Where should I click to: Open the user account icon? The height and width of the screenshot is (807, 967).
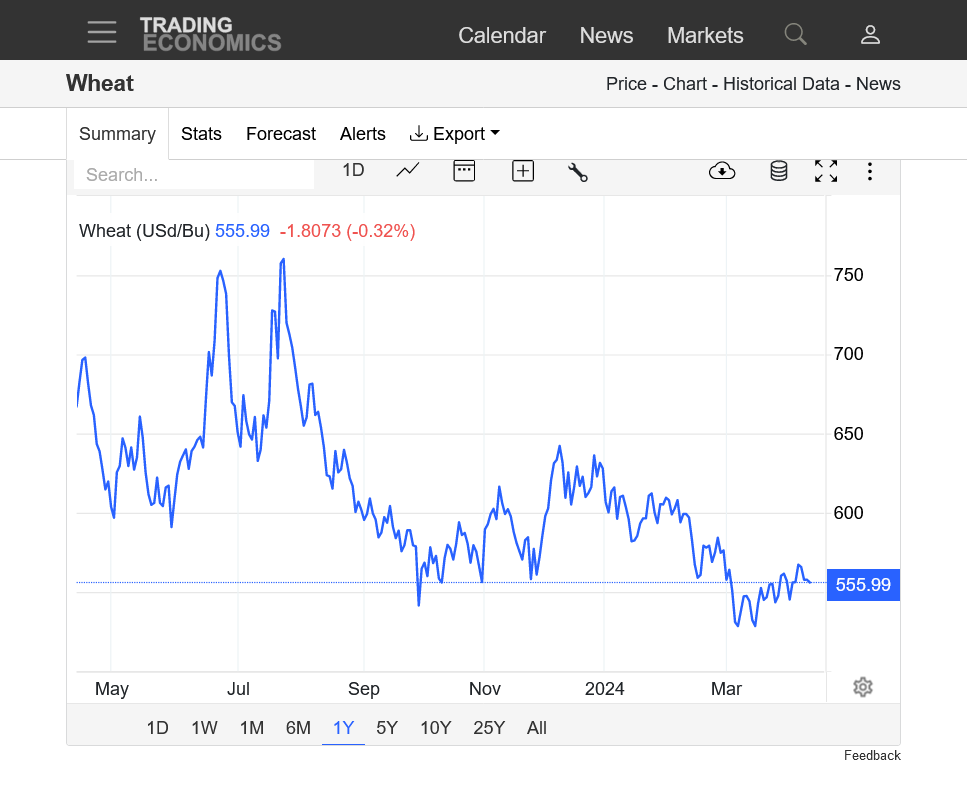870,35
